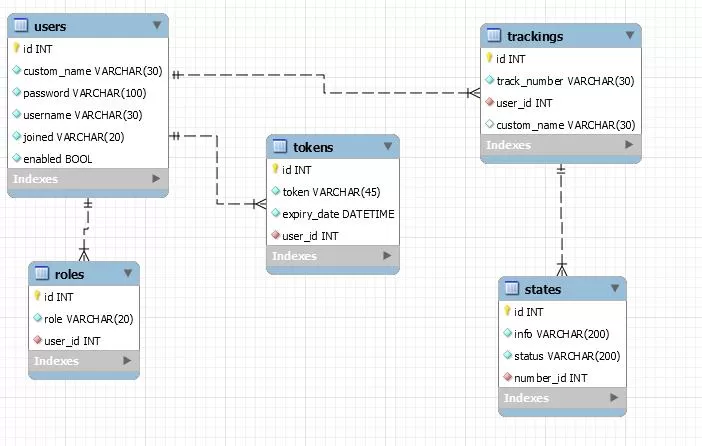
Task: Click diamond icon beside users custom_name
Action: [x=17, y=70]
